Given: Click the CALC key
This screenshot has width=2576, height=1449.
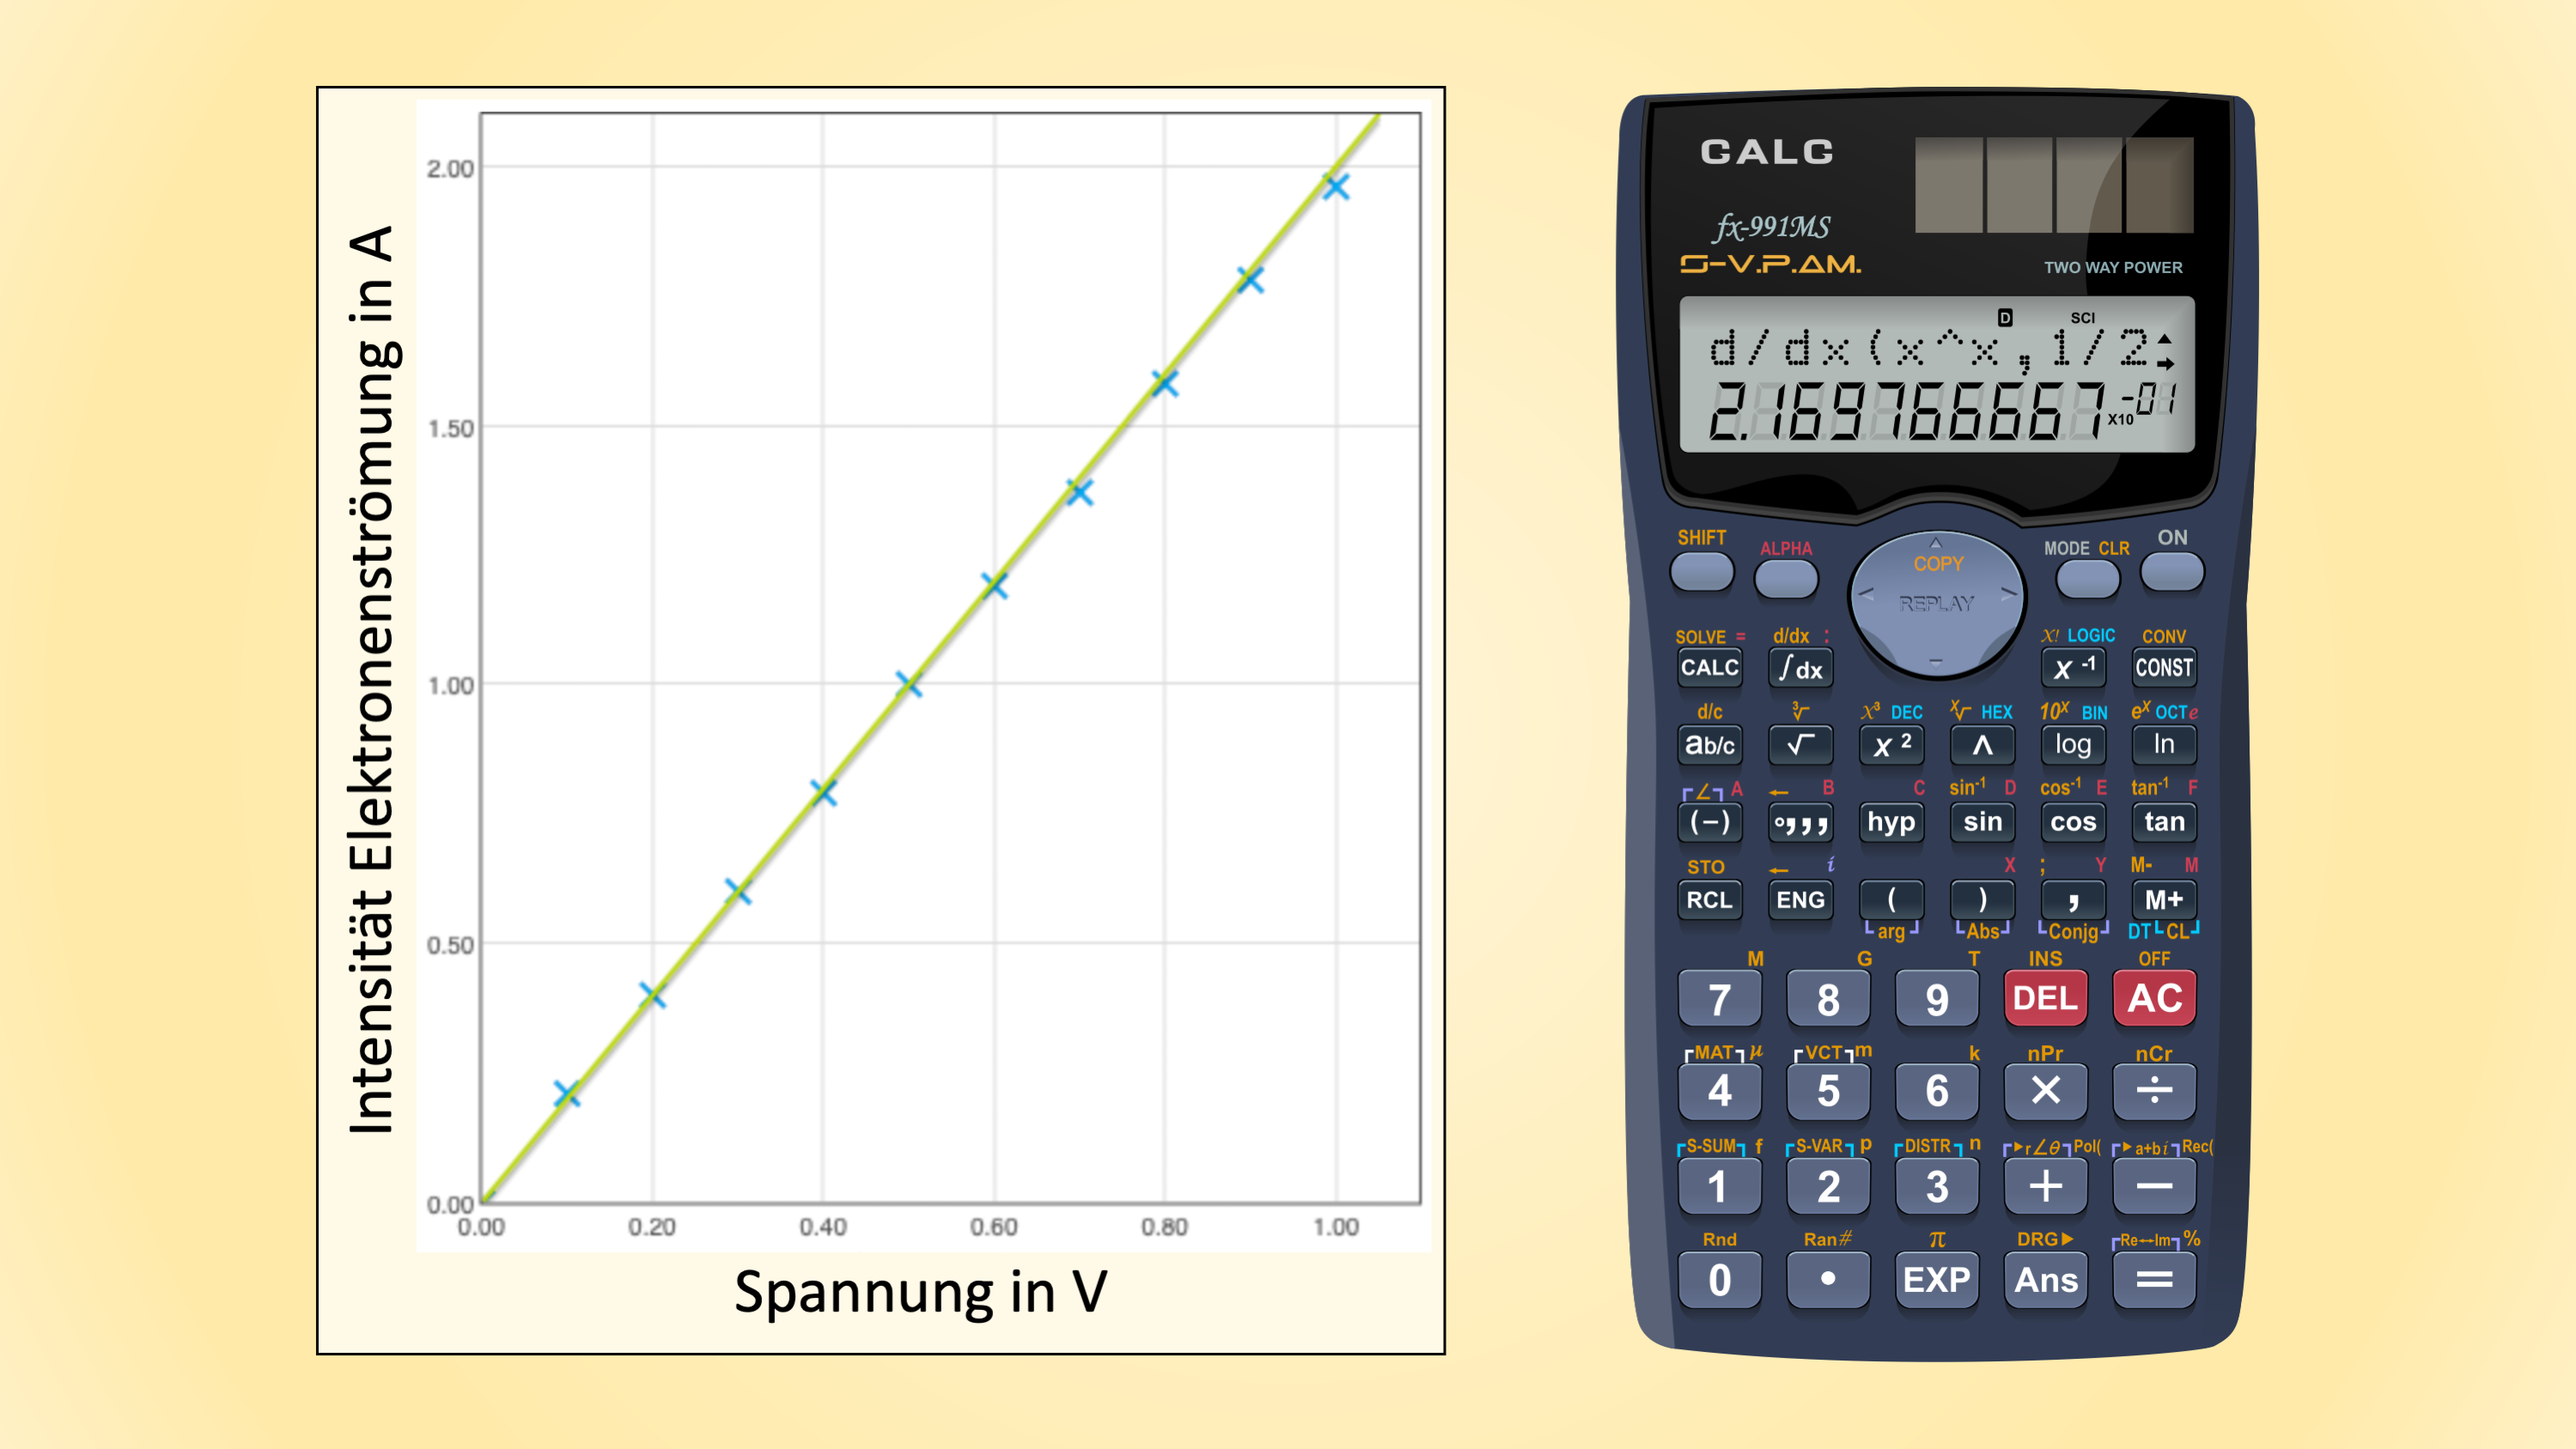Looking at the screenshot, I should coord(1709,667).
